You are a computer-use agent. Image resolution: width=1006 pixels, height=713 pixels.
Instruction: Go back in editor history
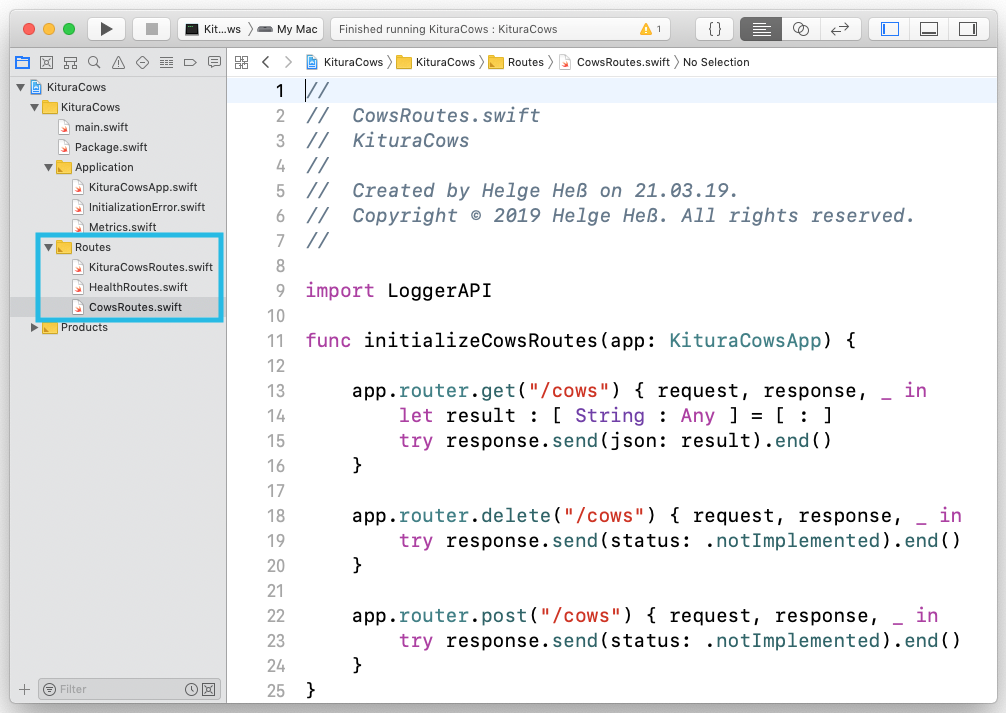[266, 62]
